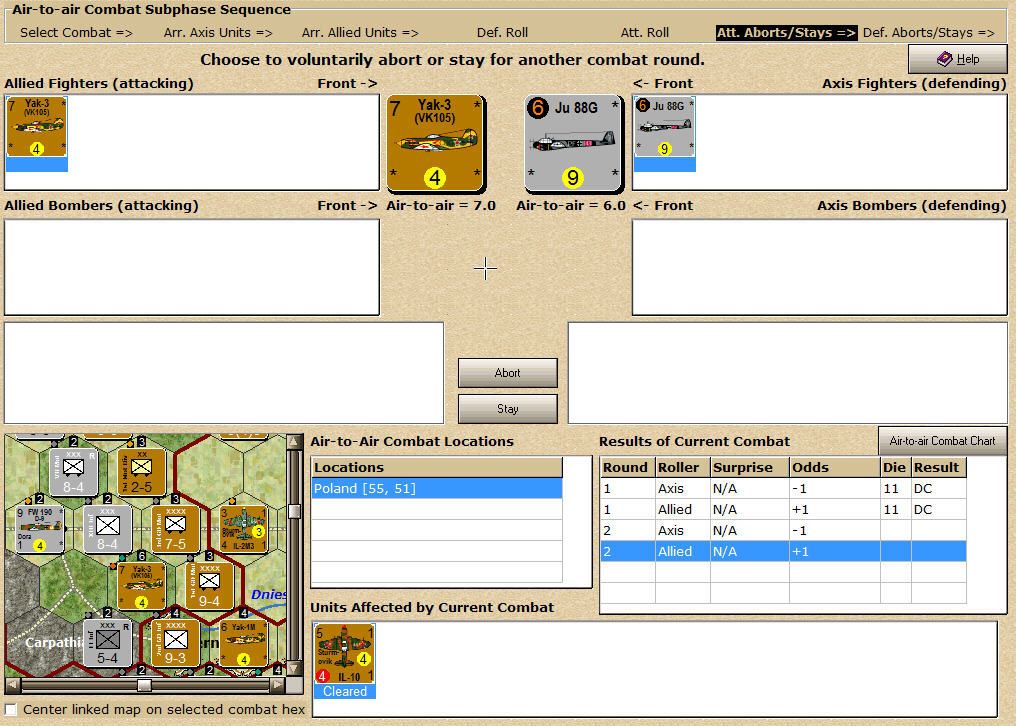Select highlighted round 2 Allied result row

click(x=783, y=551)
